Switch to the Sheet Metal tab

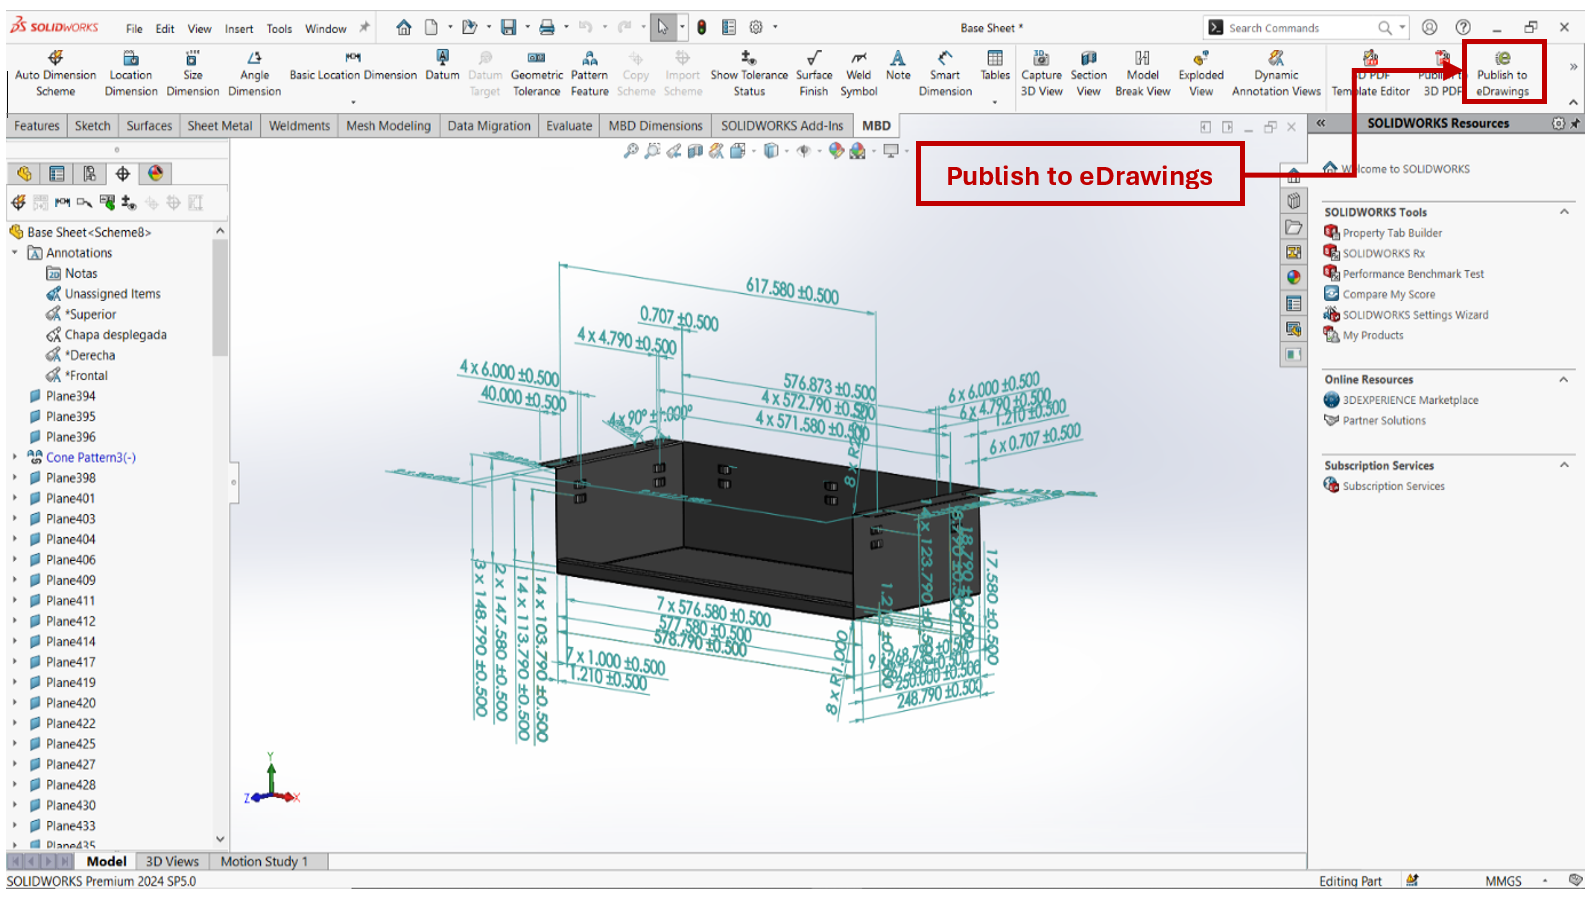pos(219,126)
